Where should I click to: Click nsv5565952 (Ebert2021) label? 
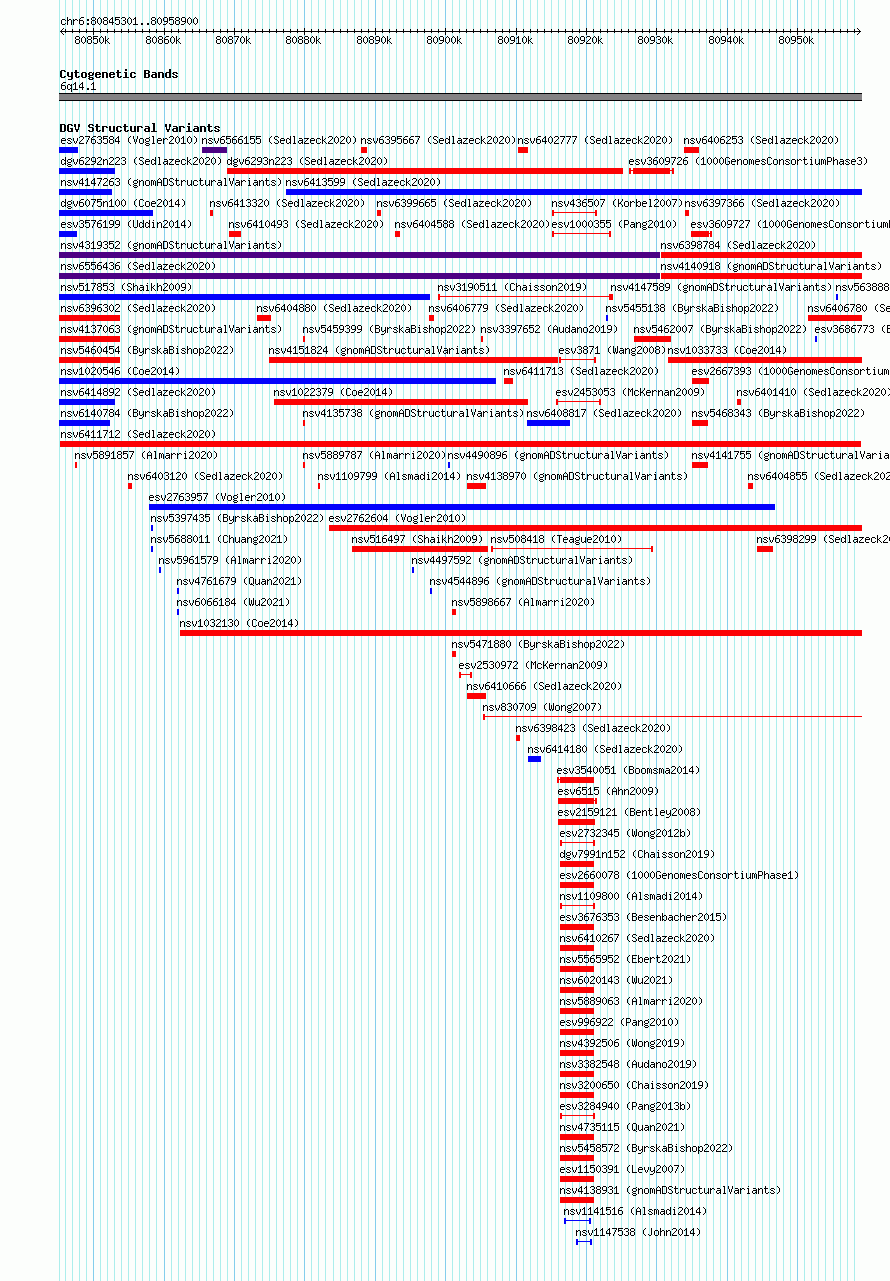coord(625,959)
